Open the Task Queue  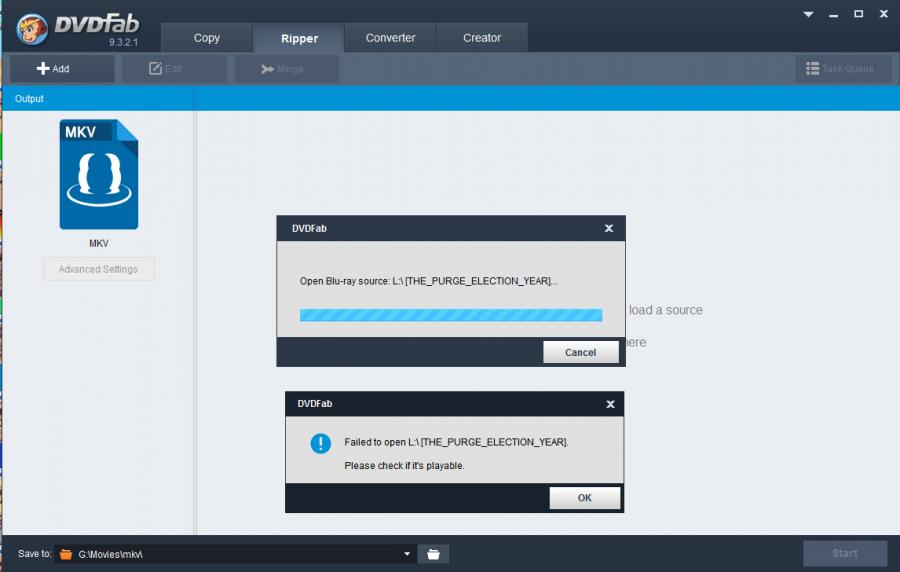coord(843,69)
